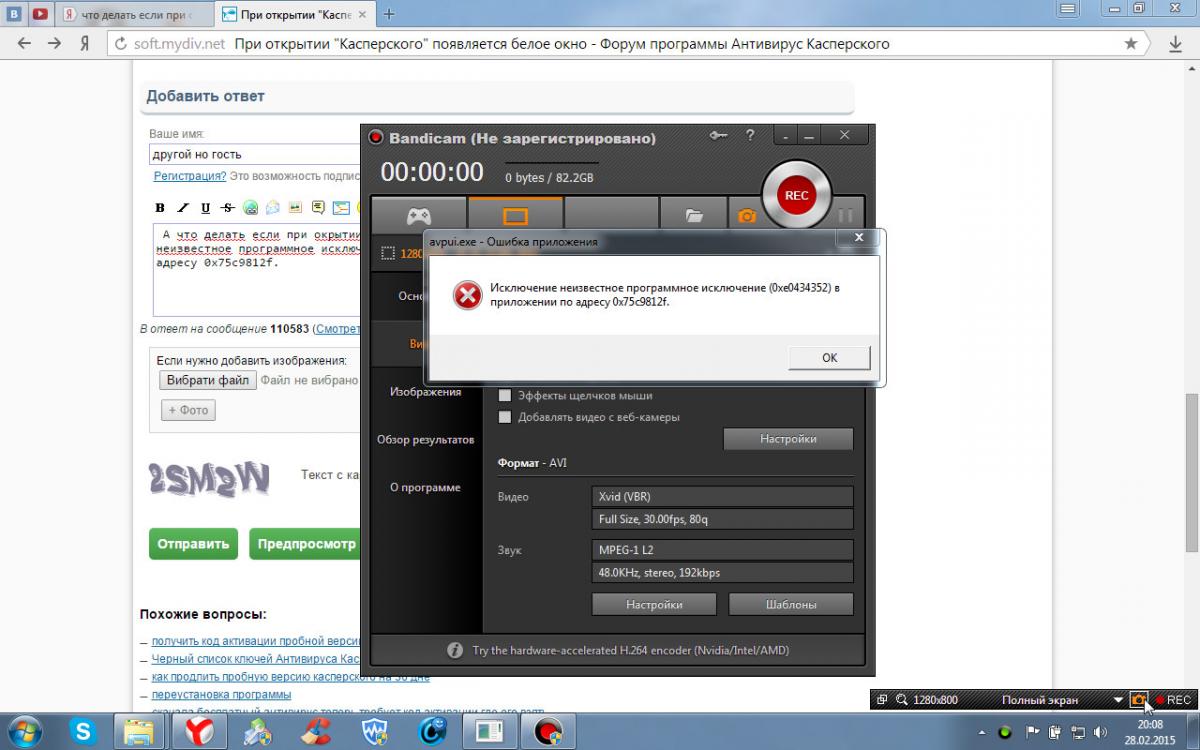Reload the page with the refresh icon
The image size is (1200, 750).
click(x=121, y=44)
